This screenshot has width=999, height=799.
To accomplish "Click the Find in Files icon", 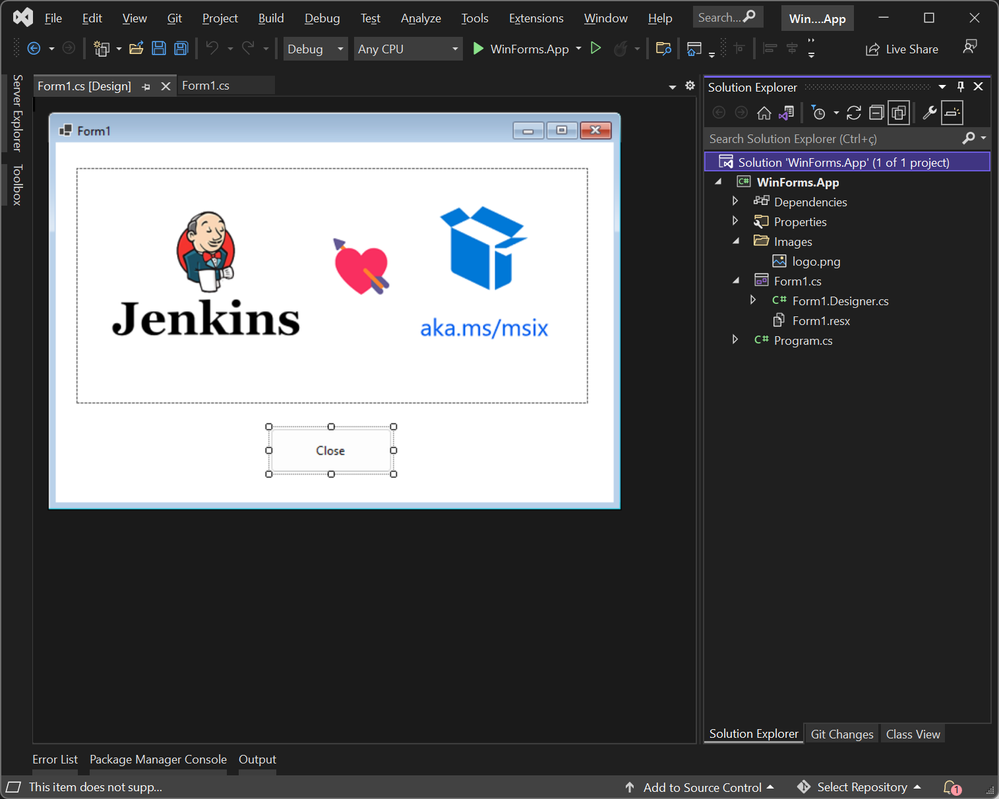I will 663,48.
